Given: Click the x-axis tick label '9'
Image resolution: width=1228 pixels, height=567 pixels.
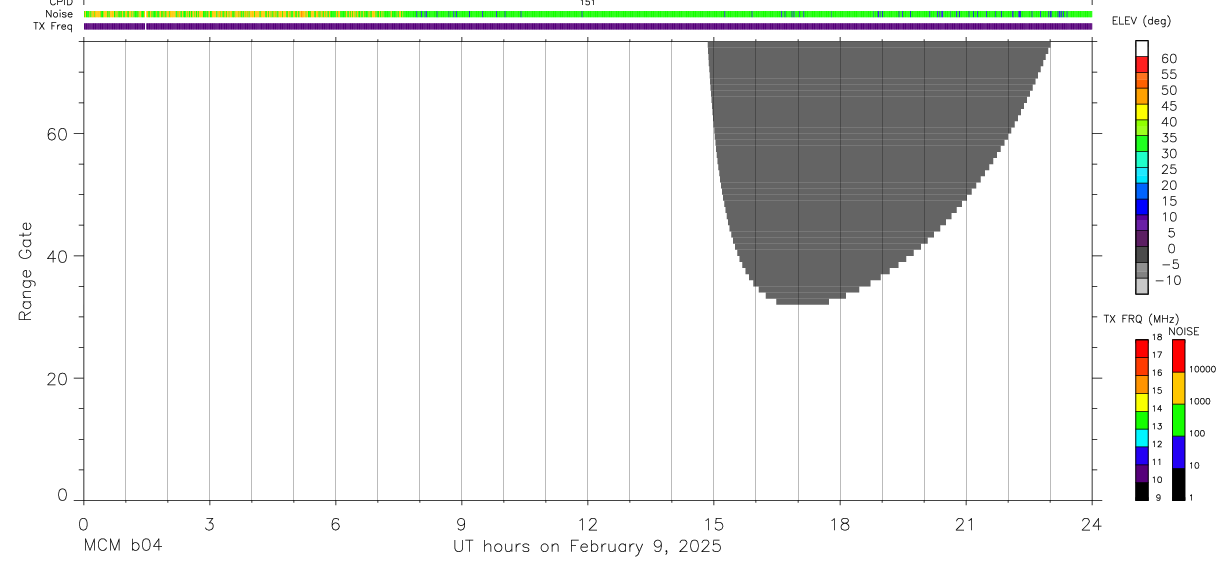Looking at the screenshot, I should pyautogui.click(x=461, y=524).
